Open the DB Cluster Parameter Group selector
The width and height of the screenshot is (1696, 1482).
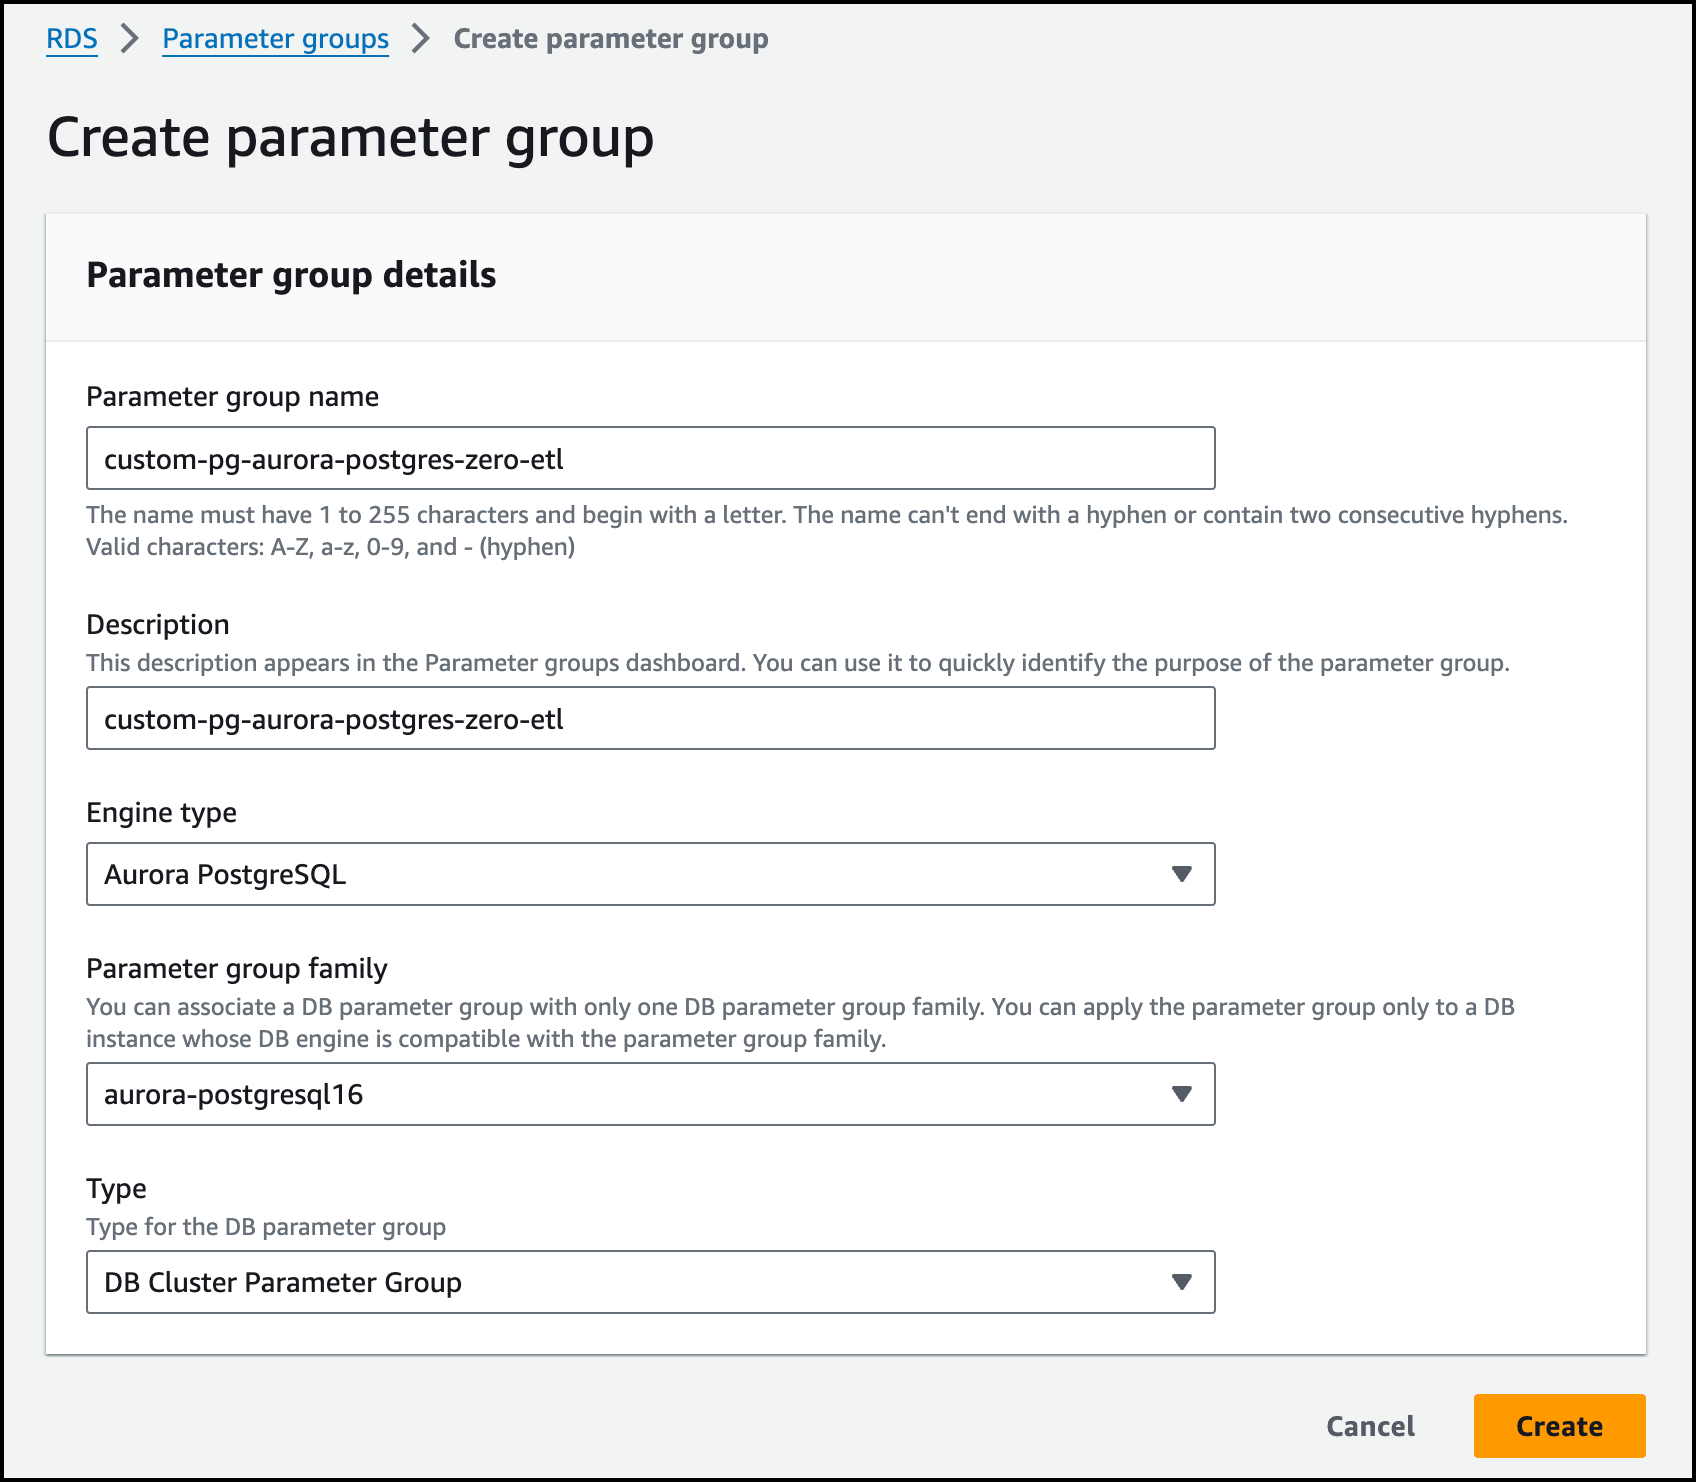pyautogui.click(x=650, y=1282)
